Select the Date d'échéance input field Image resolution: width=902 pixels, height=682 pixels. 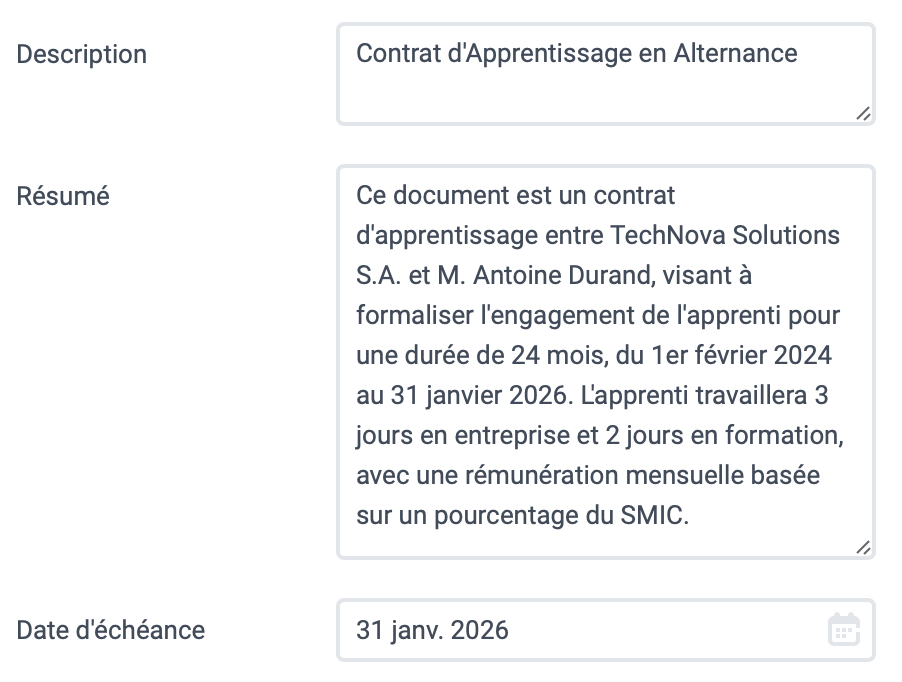[605, 630]
